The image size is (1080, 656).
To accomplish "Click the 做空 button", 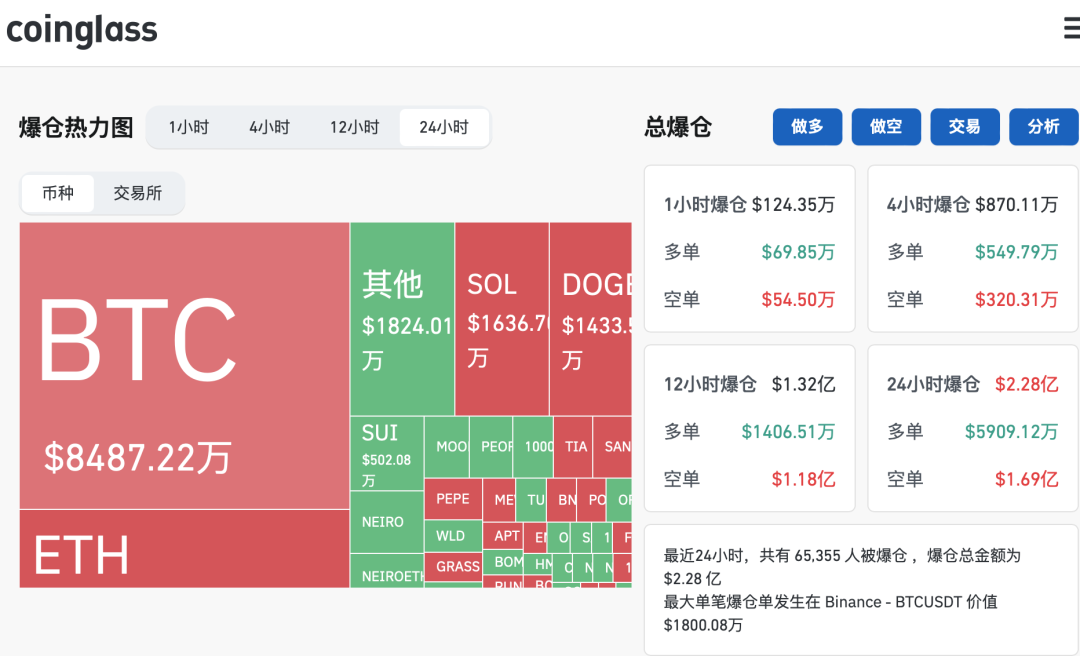I will (886, 127).
